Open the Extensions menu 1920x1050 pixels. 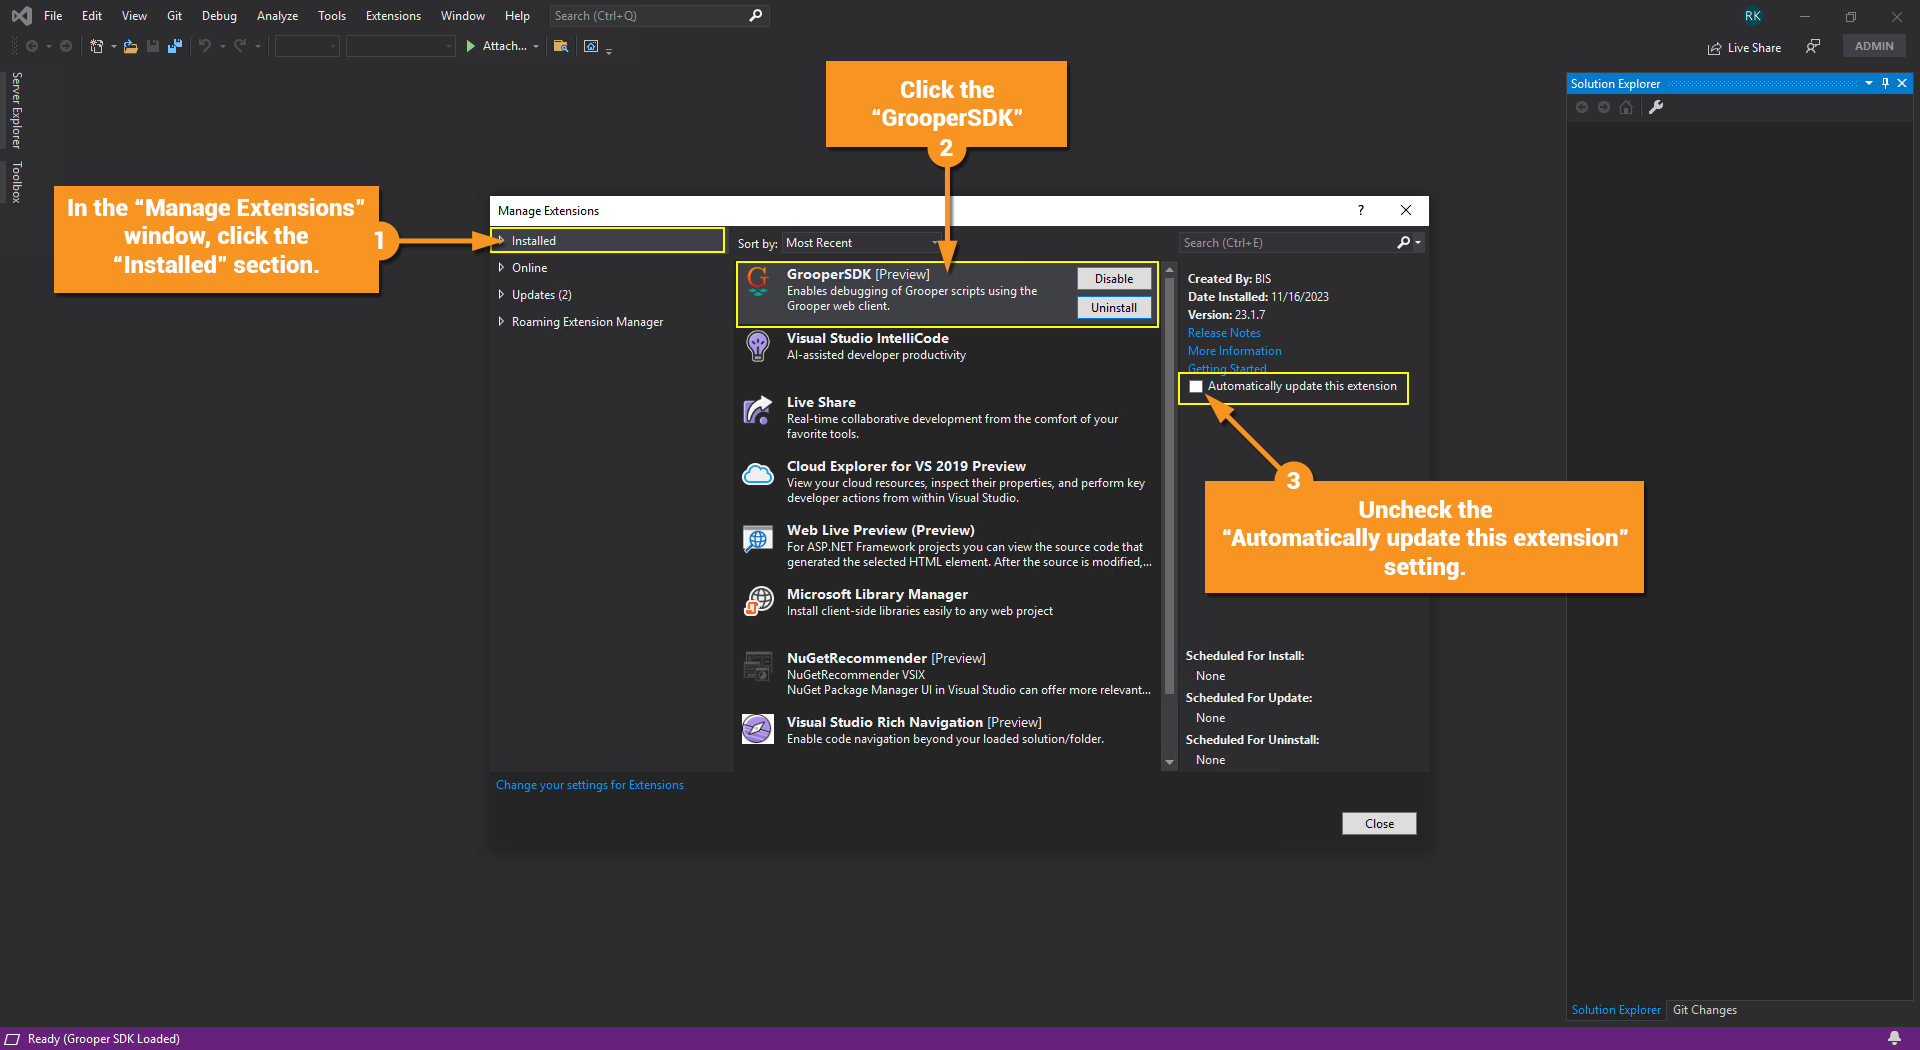[x=393, y=16]
